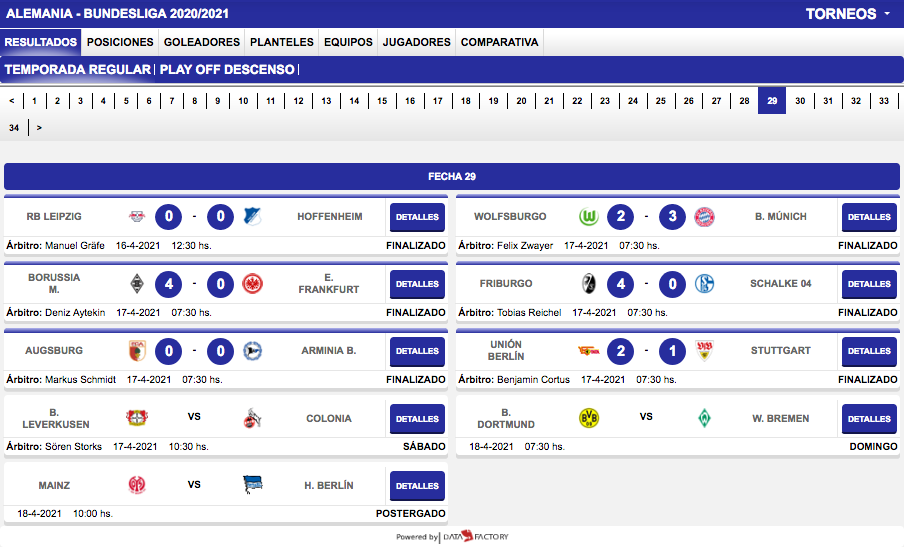Click the Schalke 04 crest
This screenshot has height=547, width=904.
click(704, 284)
